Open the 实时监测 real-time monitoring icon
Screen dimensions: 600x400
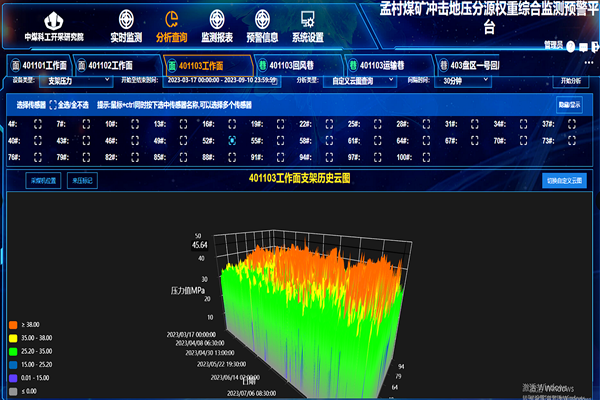coord(125,20)
